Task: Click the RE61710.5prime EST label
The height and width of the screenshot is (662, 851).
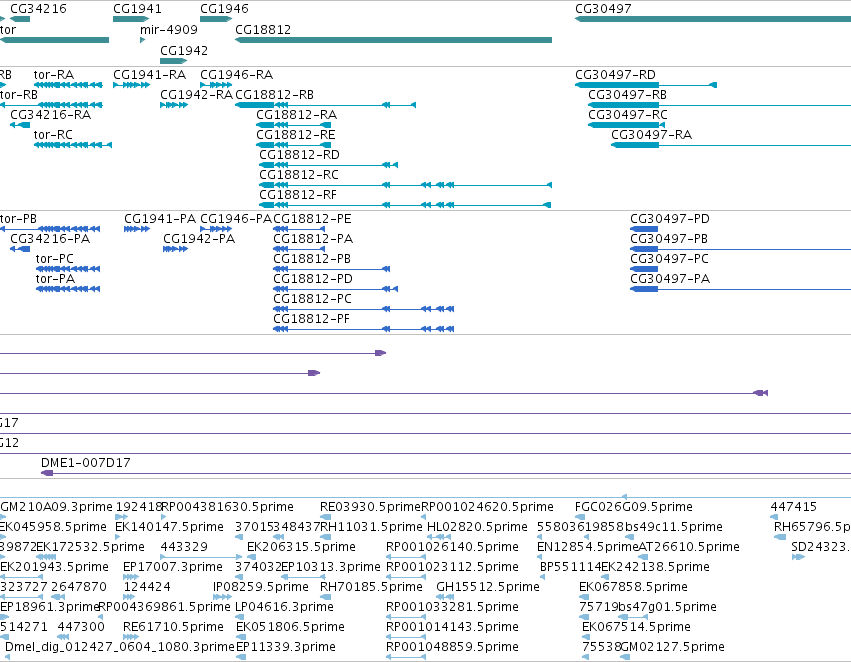Action: tap(173, 627)
